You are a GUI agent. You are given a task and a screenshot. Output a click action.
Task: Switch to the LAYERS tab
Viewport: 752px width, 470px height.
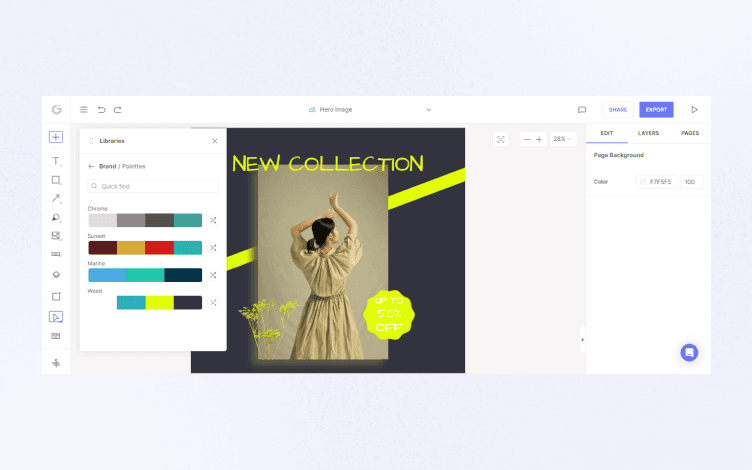click(x=648, y=133)
